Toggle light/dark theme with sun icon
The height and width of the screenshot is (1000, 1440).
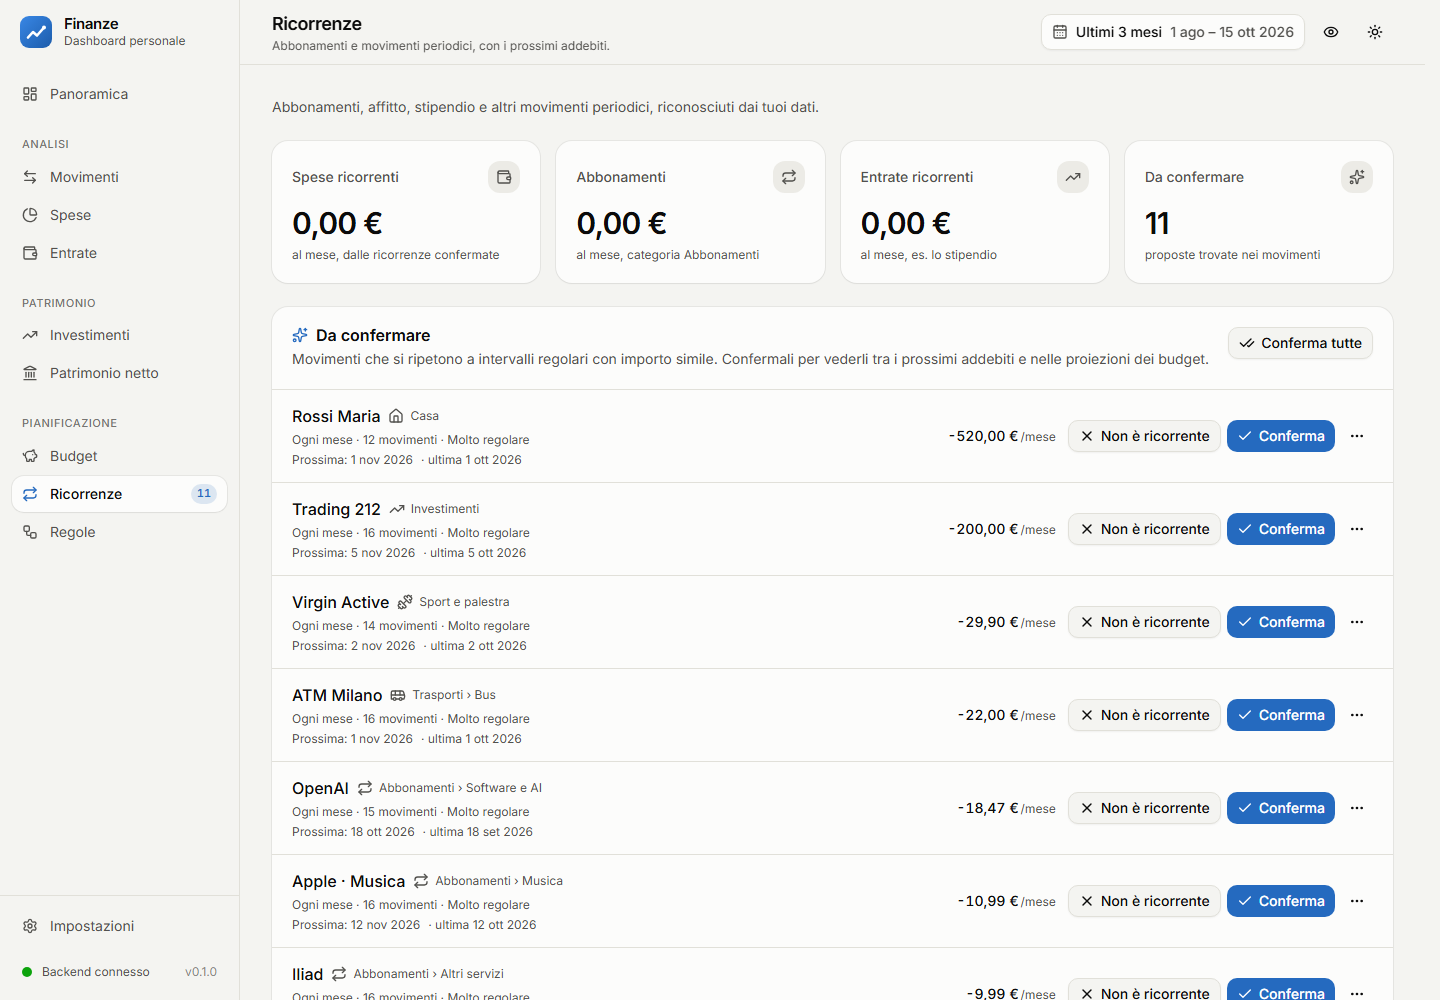1375,32
